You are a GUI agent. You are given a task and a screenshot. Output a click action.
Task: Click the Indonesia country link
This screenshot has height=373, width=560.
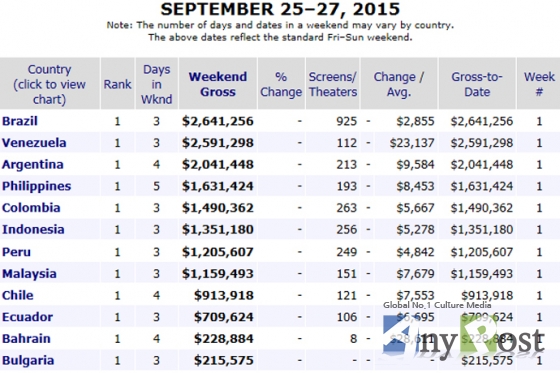coord(33,230)
